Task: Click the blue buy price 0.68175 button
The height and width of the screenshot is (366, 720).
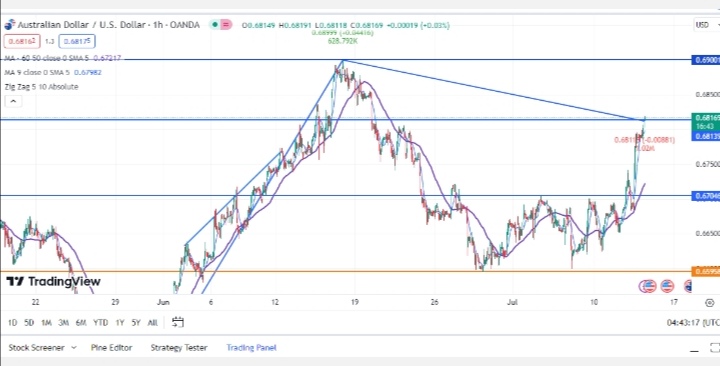Action: (x=77, y=41)
